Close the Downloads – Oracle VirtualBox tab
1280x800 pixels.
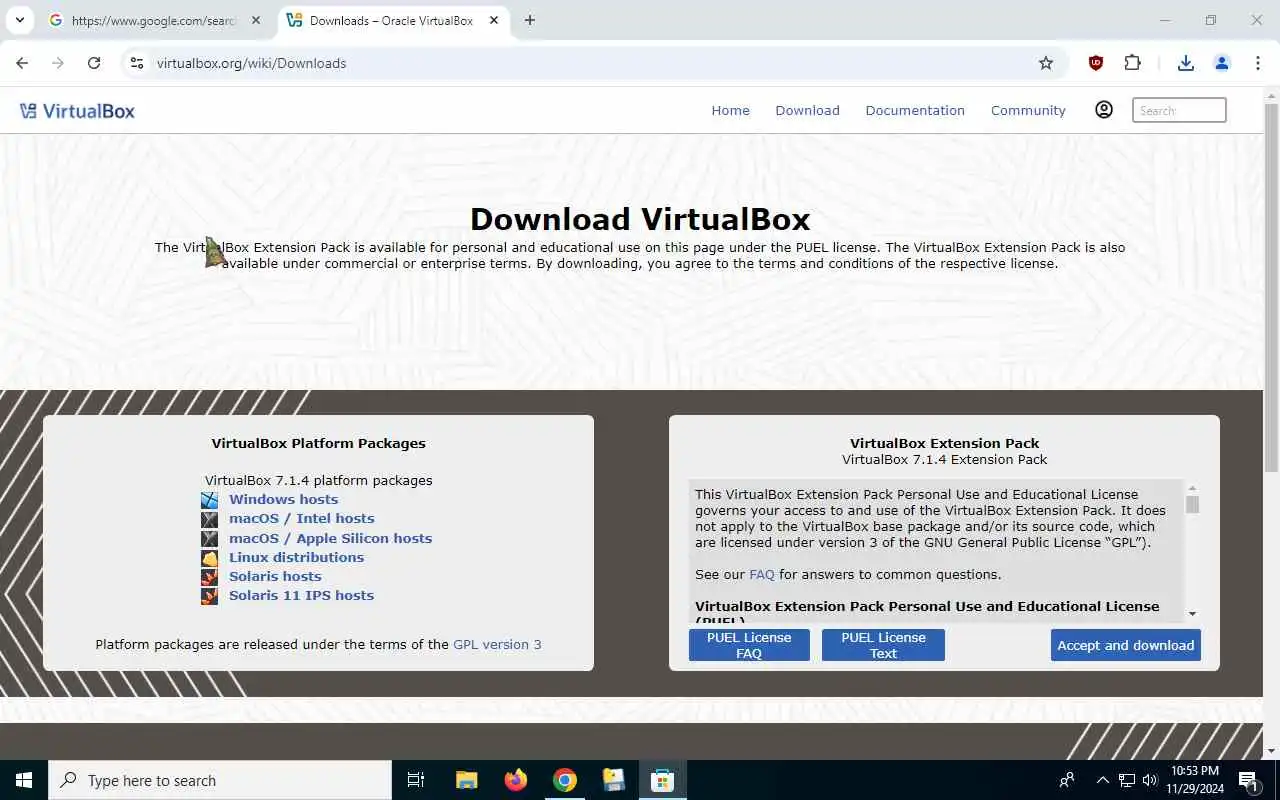[496, 20]
